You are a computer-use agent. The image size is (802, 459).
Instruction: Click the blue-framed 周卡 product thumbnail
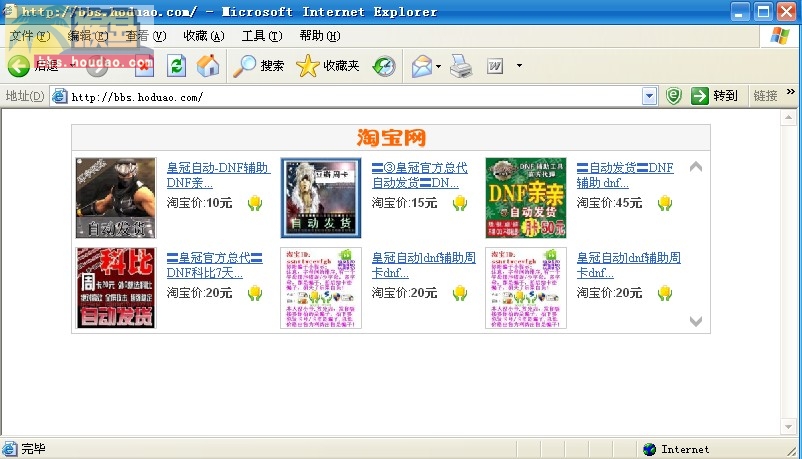pos(321,198)
